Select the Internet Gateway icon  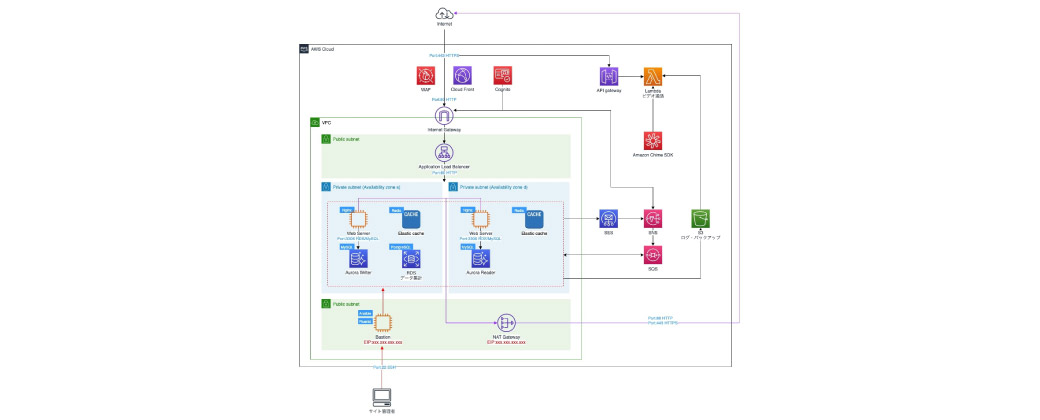click(x=444, y=117)
